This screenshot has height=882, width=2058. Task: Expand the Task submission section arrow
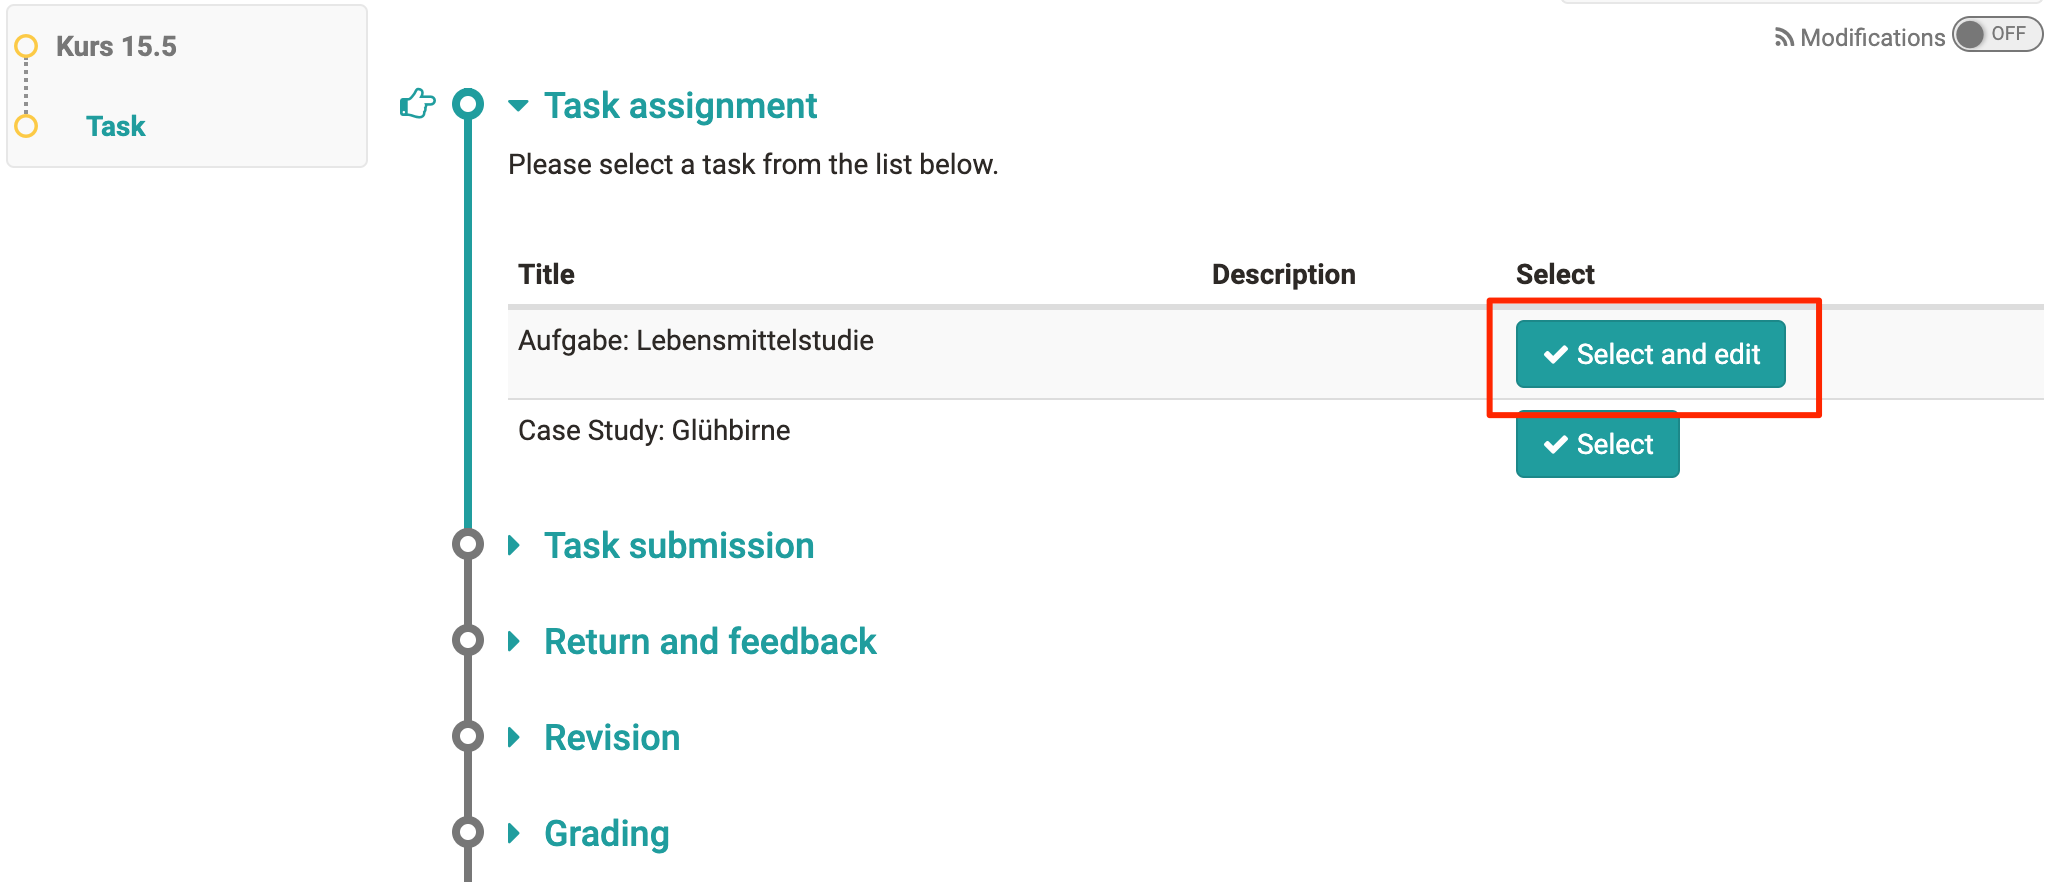(x=514, y=545)
